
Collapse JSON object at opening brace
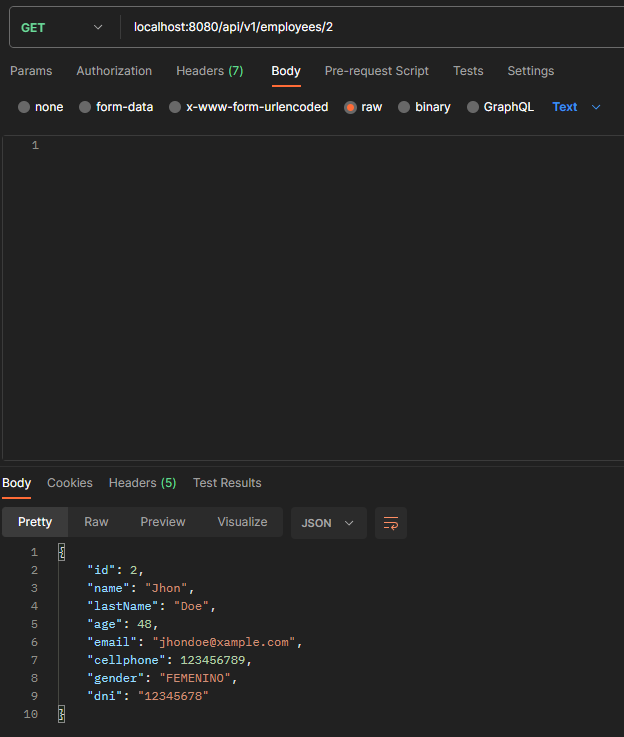62,552
